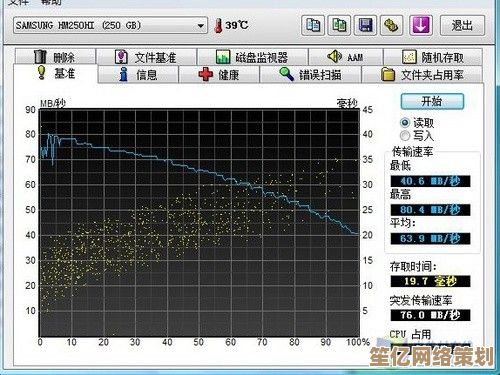Switch to the AAM tab

point(346,57)
